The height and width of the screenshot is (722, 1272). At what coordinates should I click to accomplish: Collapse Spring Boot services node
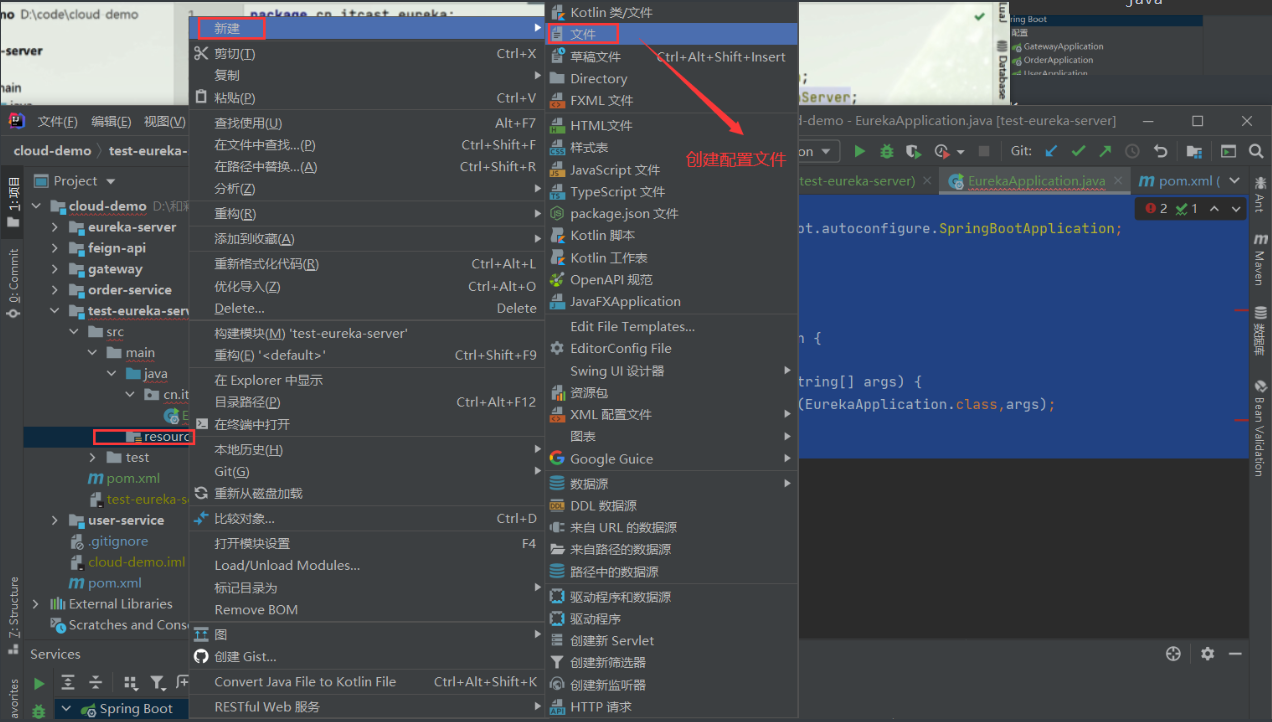(x=67, y=709)
